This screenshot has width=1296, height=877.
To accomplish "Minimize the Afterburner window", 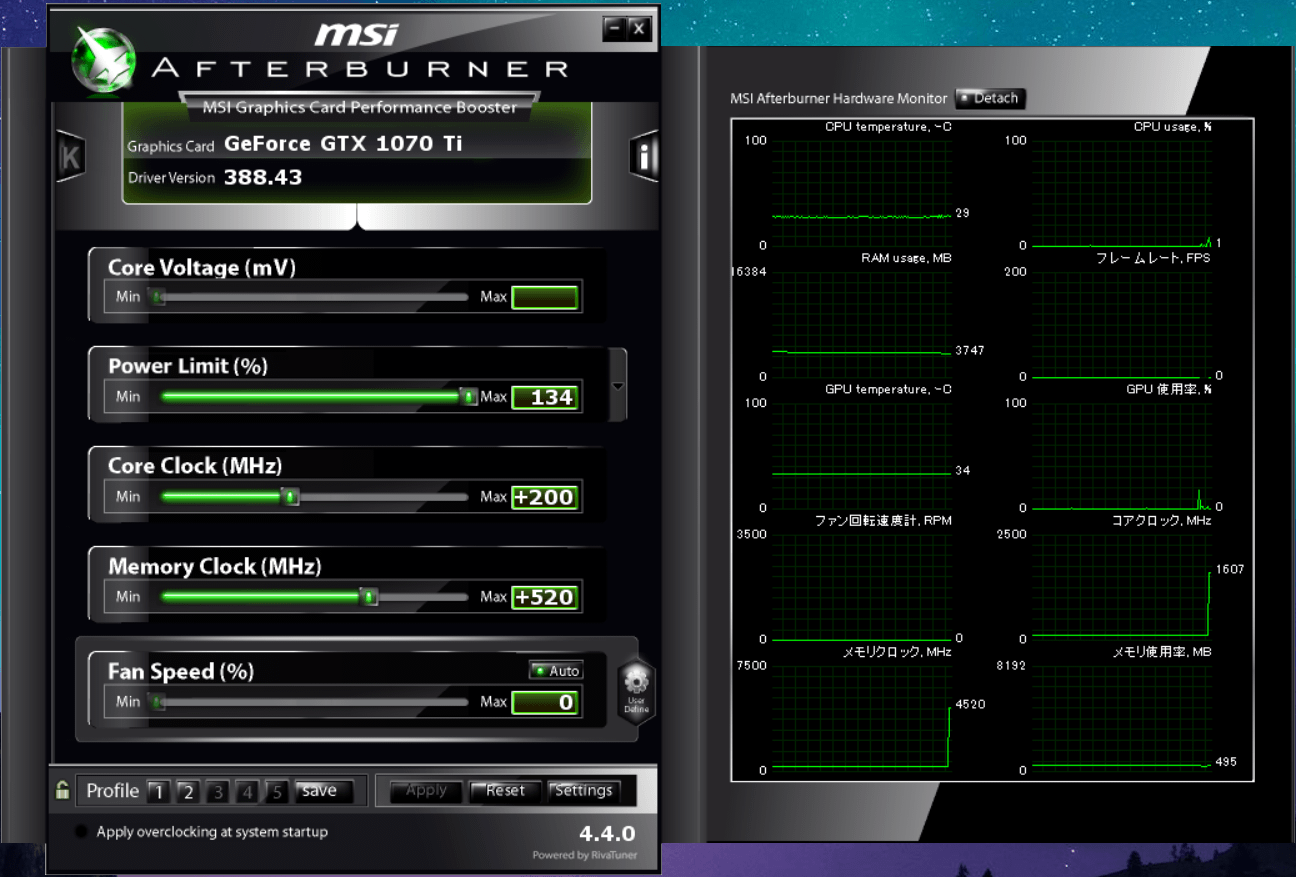I will coord(615,28).
